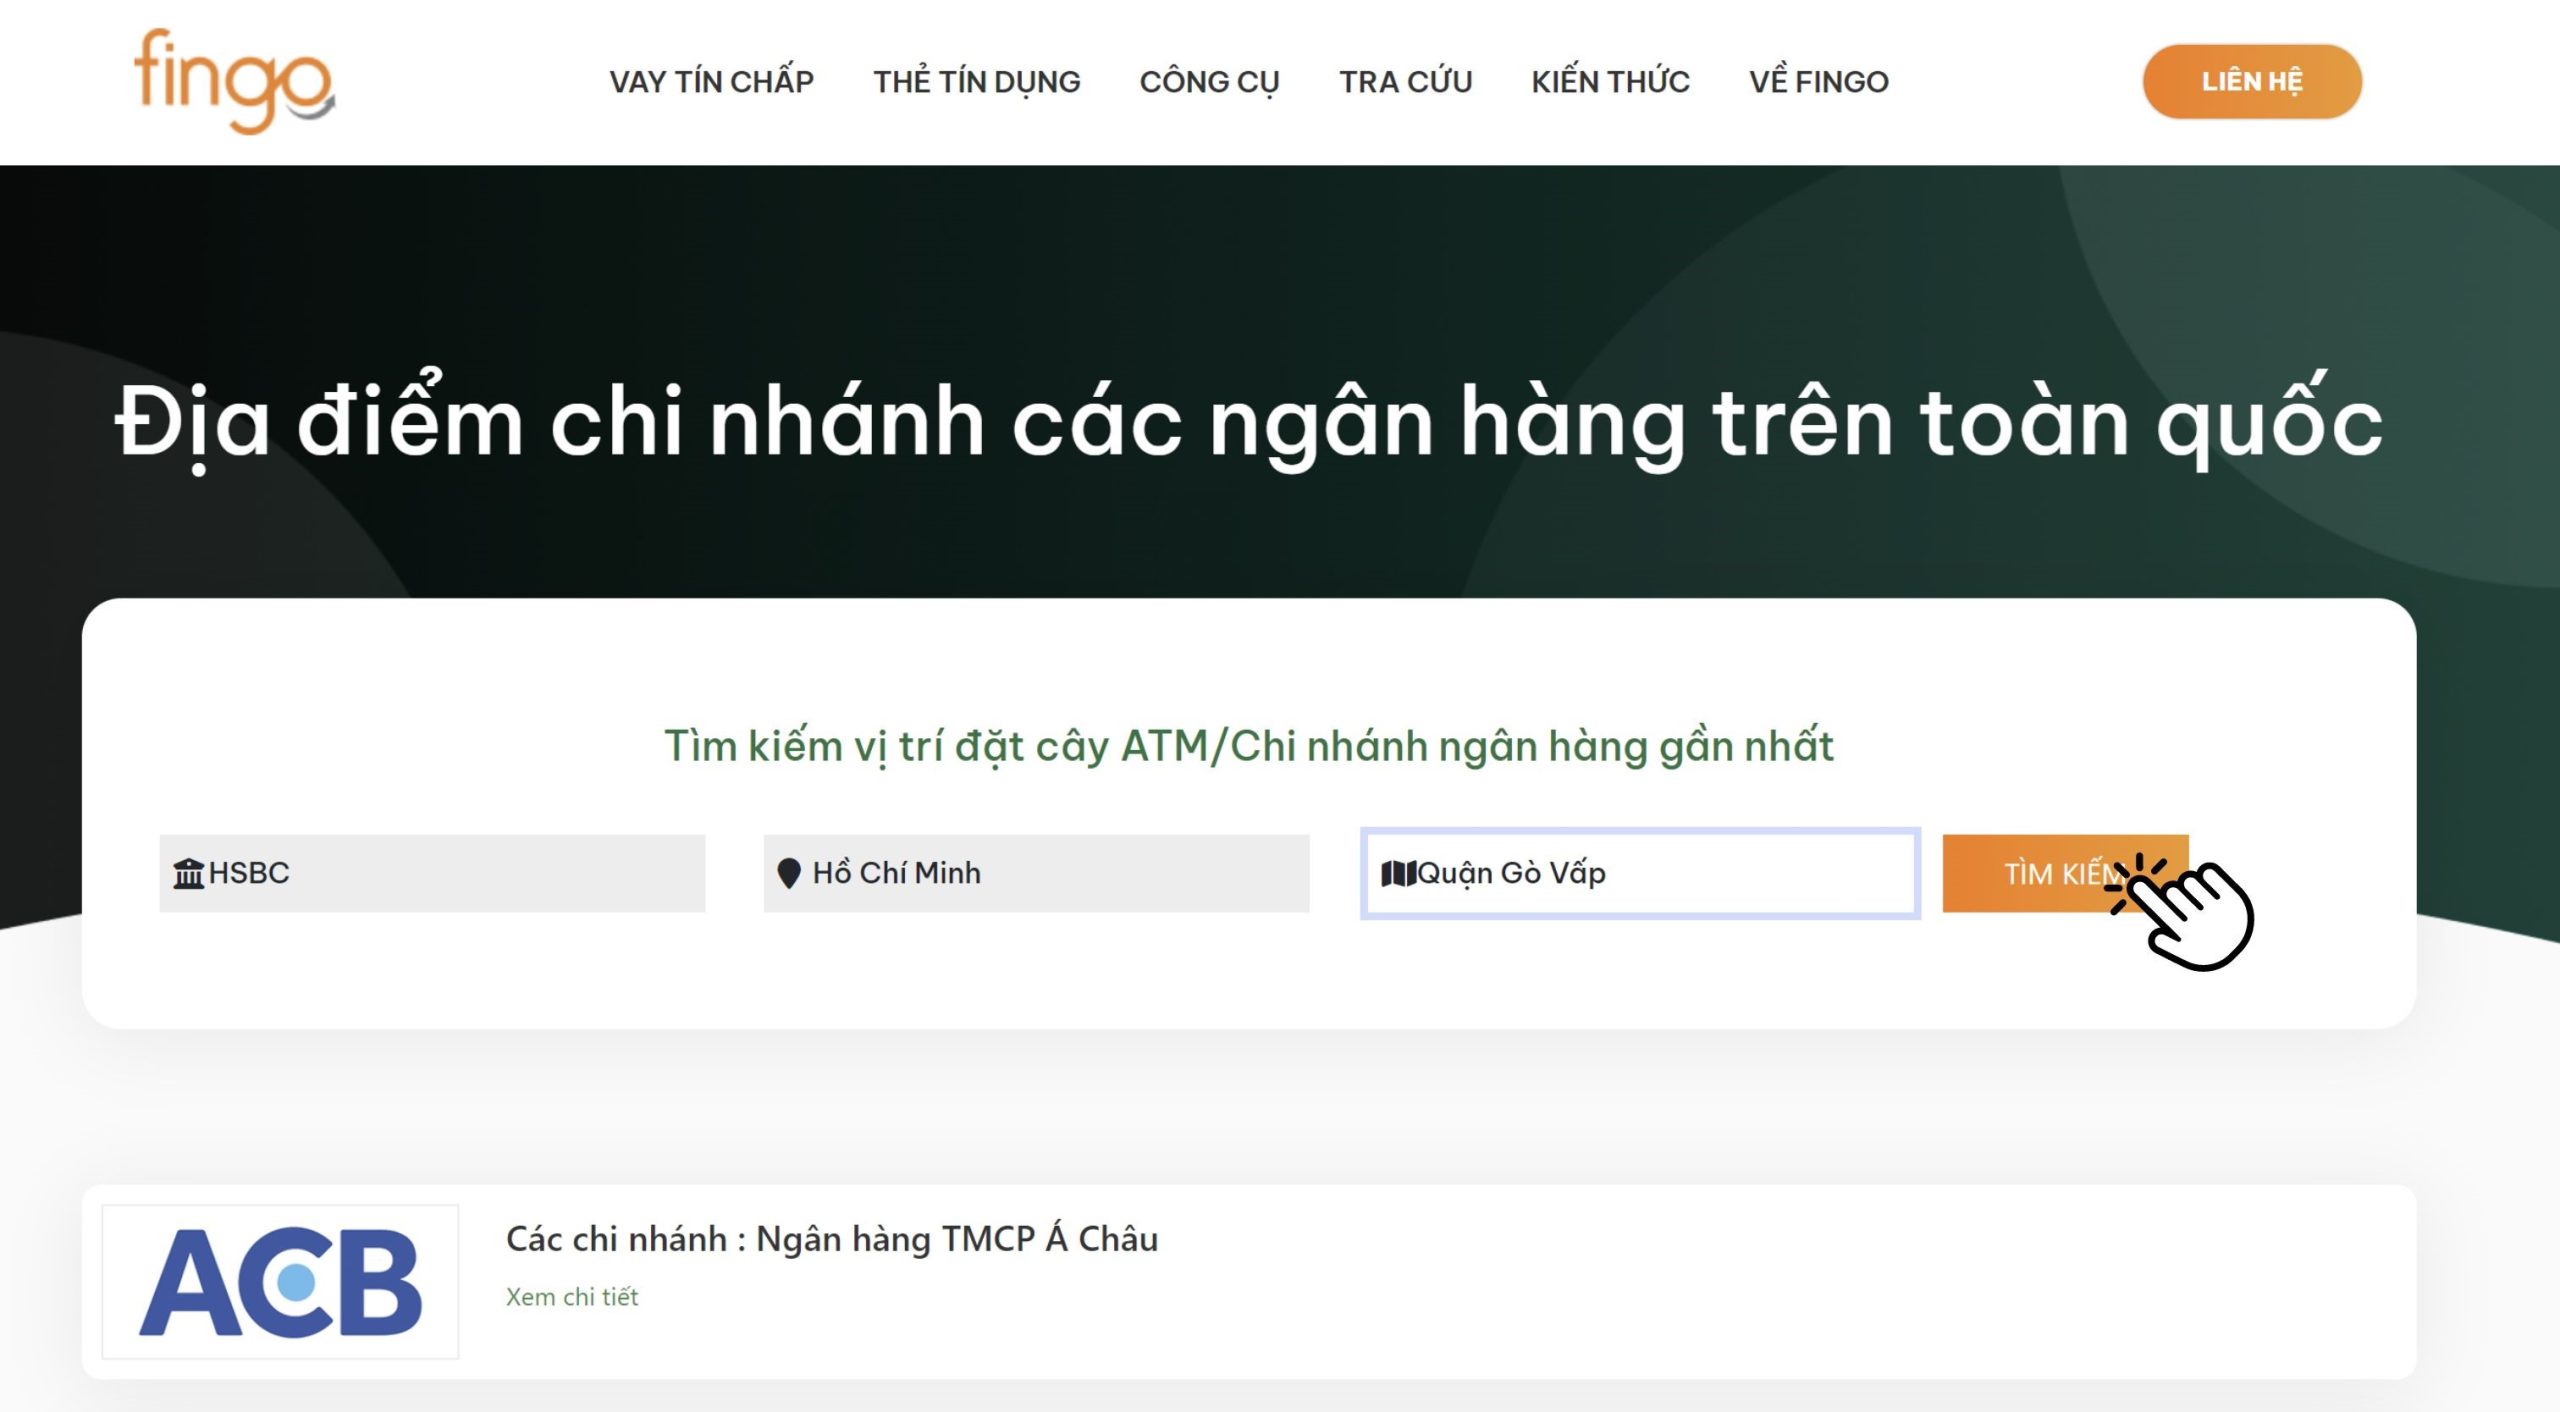Open the TRA CỨU menu
The height and width of the screenshot is (1412, 2560).
(1405, 81)
